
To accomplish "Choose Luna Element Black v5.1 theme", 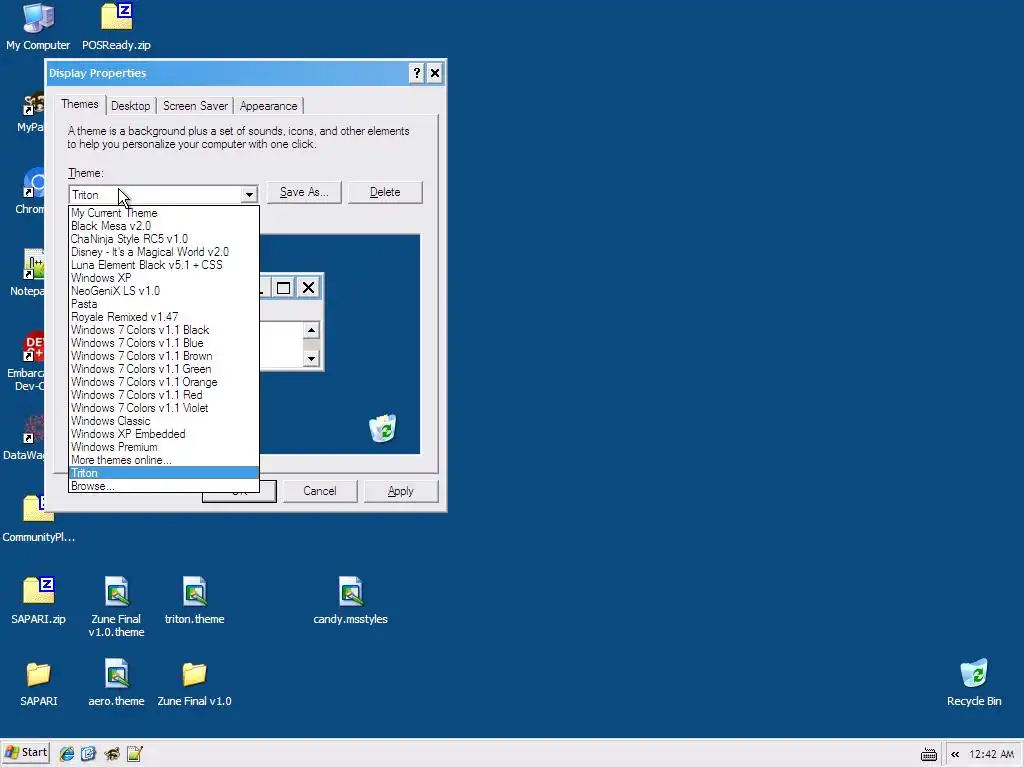I will pyautogui.click(x=163, y=265).
